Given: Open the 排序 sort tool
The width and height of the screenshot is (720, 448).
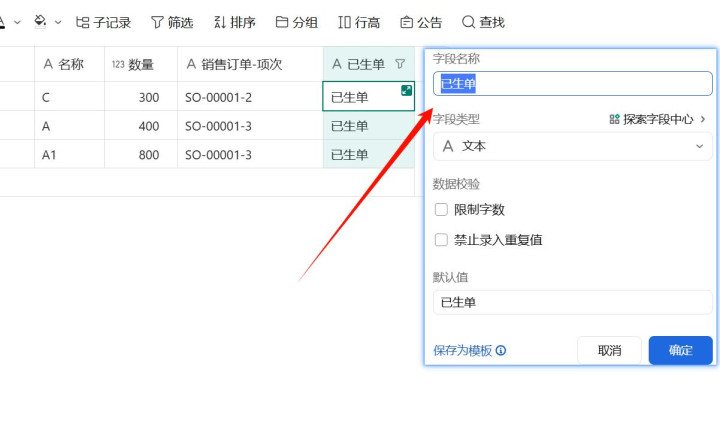Looking at the screenshot, I should coord(235,22).
